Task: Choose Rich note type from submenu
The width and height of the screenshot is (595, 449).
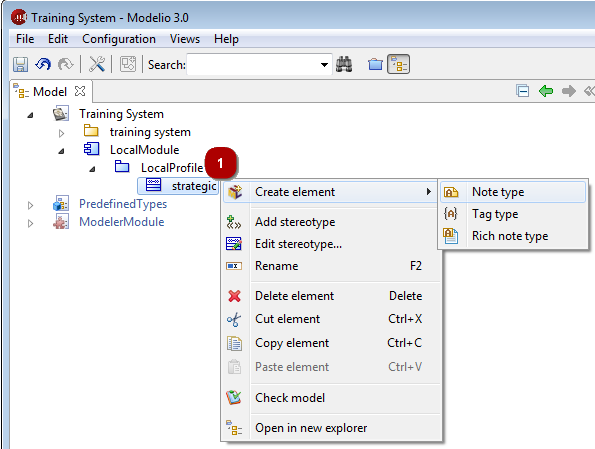Action: (513, 236)
